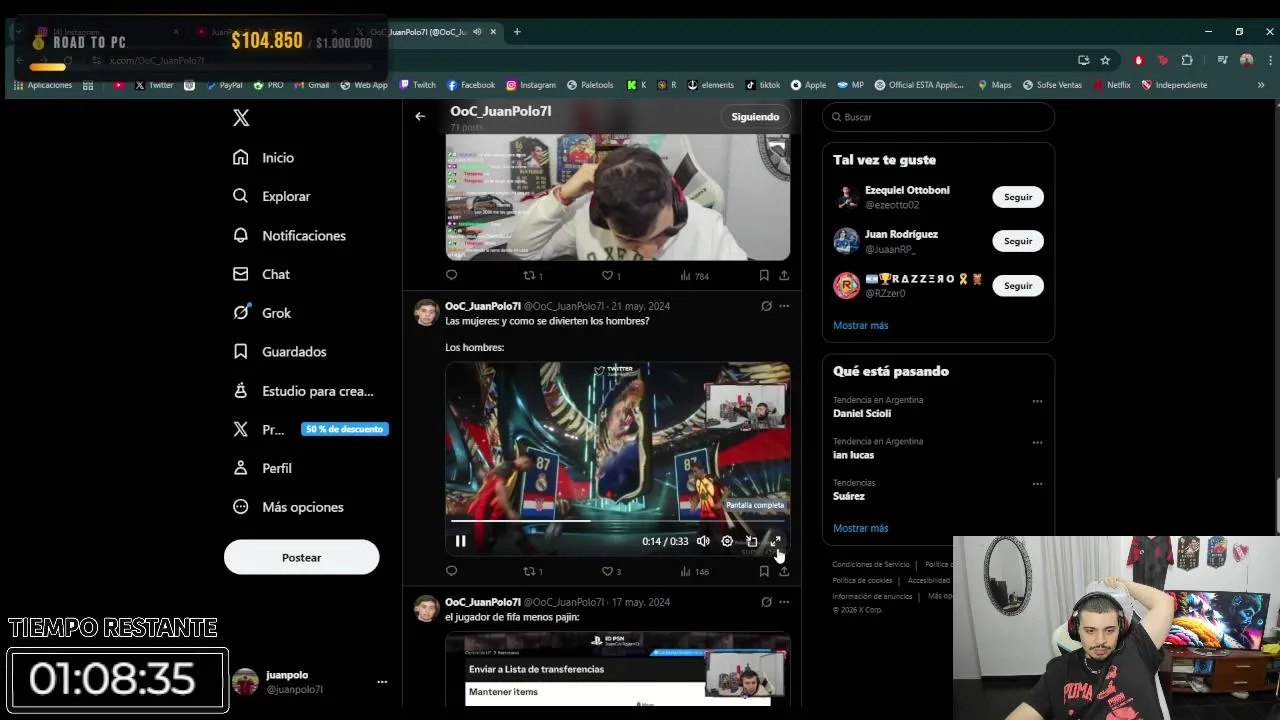This screenshot has width=1280, height=720.
Task: Enter fullscreen with Pantalla completa icon
Action: [775, 541]
